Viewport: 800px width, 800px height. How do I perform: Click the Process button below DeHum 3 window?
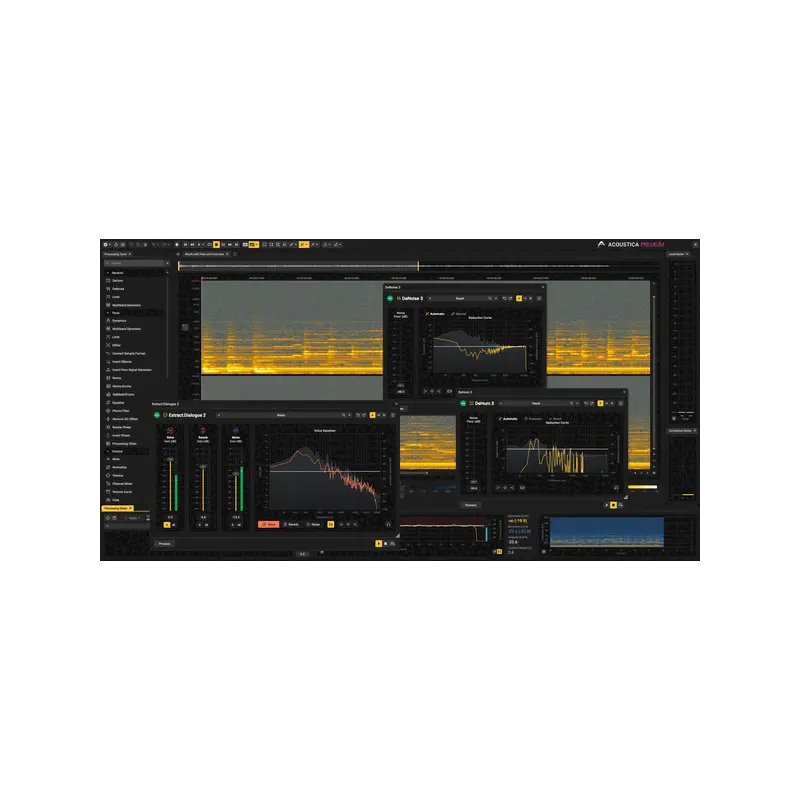pos(470,505)
